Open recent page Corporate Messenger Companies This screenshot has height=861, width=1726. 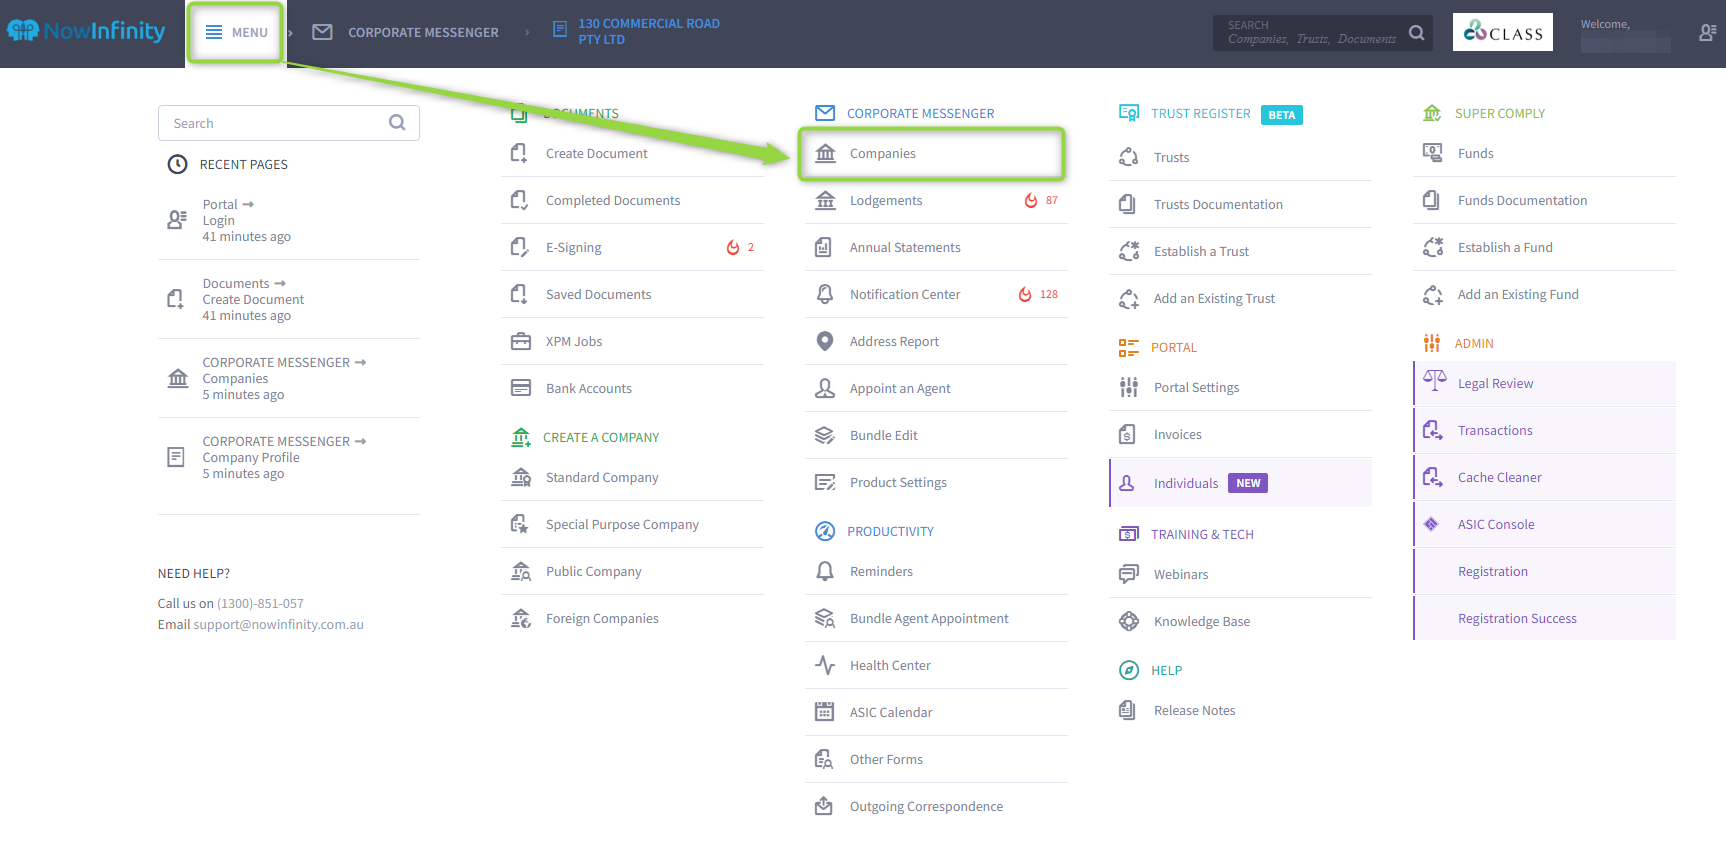(x=288, y=378)
